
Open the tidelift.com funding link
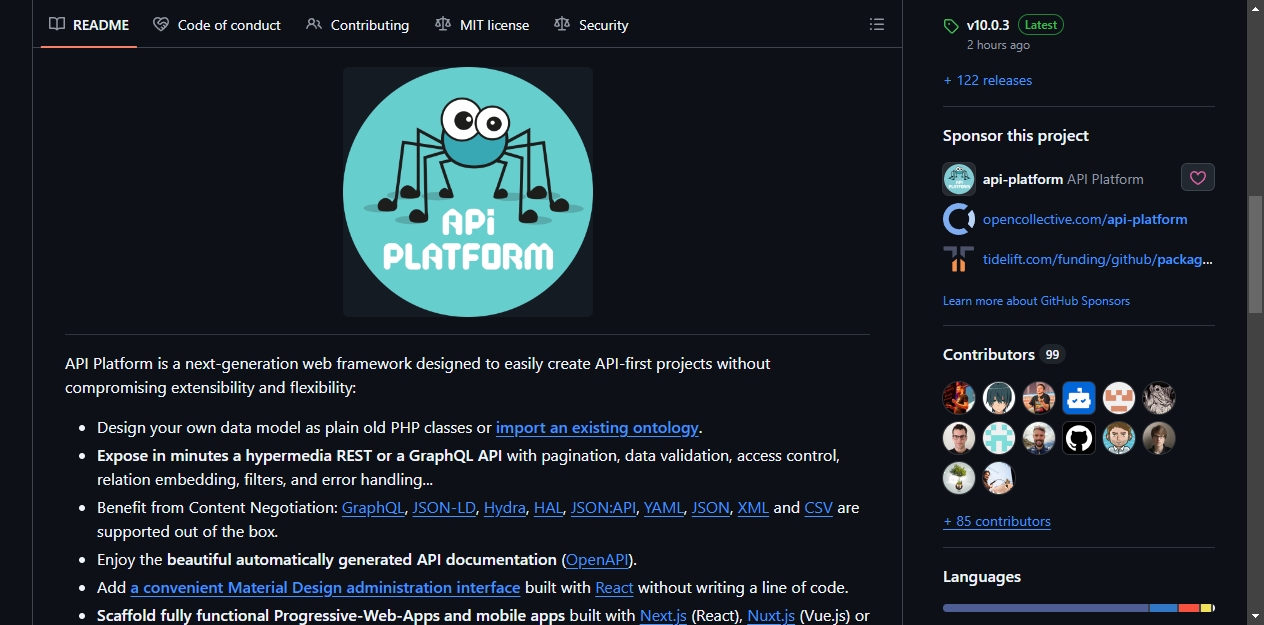(x=1098, y=259)
